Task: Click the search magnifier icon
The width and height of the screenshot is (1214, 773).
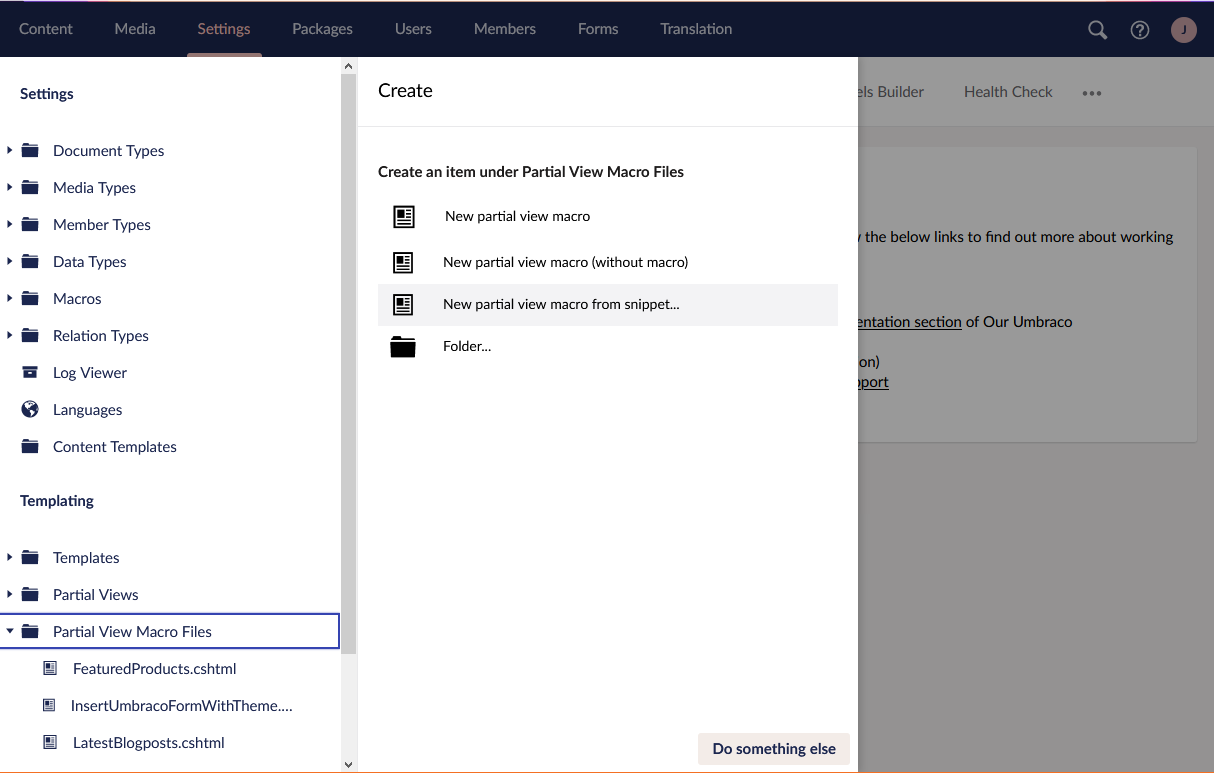Action: (1097, 30)
